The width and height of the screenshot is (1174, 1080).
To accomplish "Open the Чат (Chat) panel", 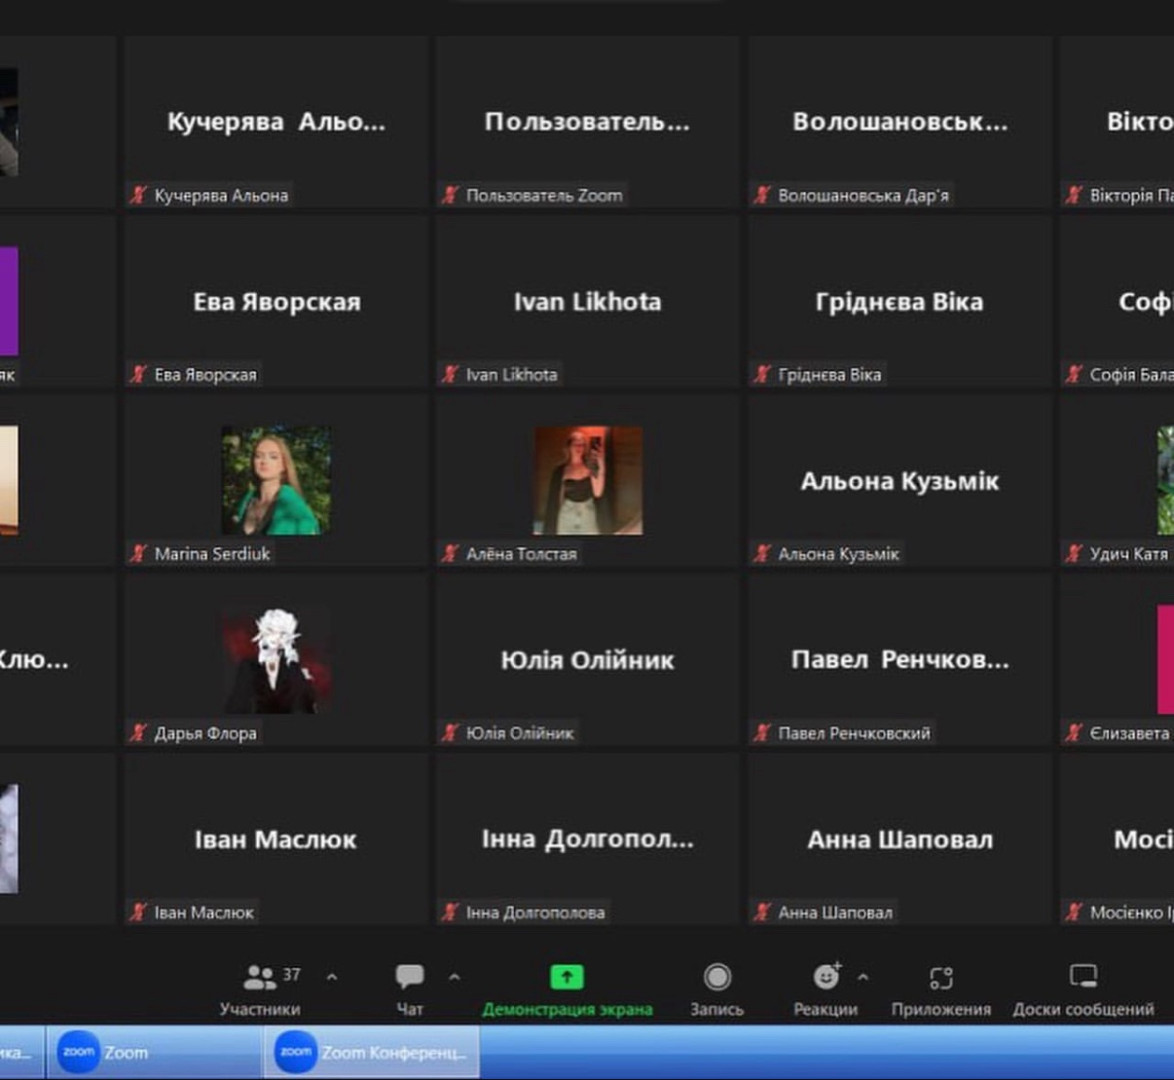I will (410, 977).
